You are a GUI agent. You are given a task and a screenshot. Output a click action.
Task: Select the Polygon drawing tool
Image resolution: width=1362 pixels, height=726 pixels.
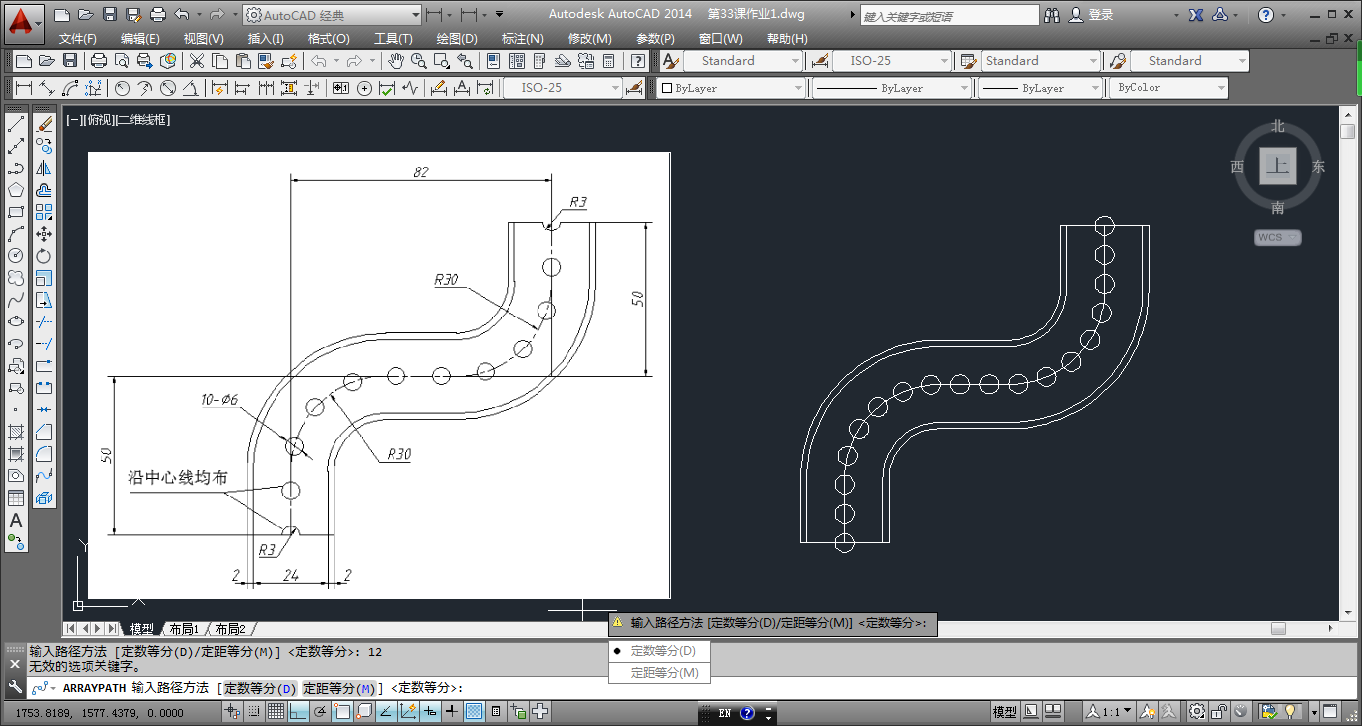click(16, 190)
